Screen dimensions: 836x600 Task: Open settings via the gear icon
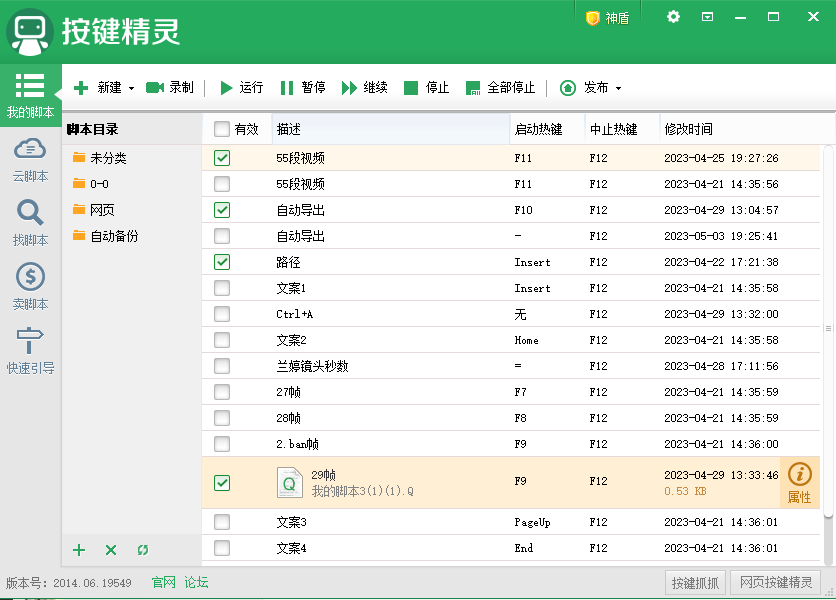coord(673,17)
